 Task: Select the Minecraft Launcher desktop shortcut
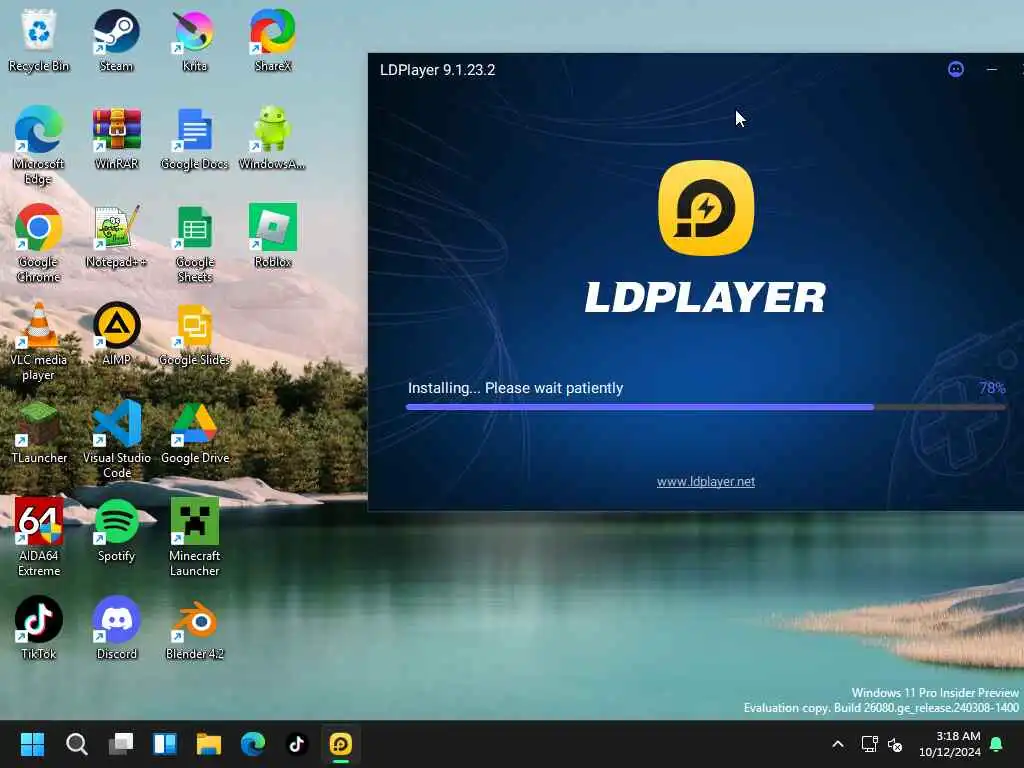195,537
